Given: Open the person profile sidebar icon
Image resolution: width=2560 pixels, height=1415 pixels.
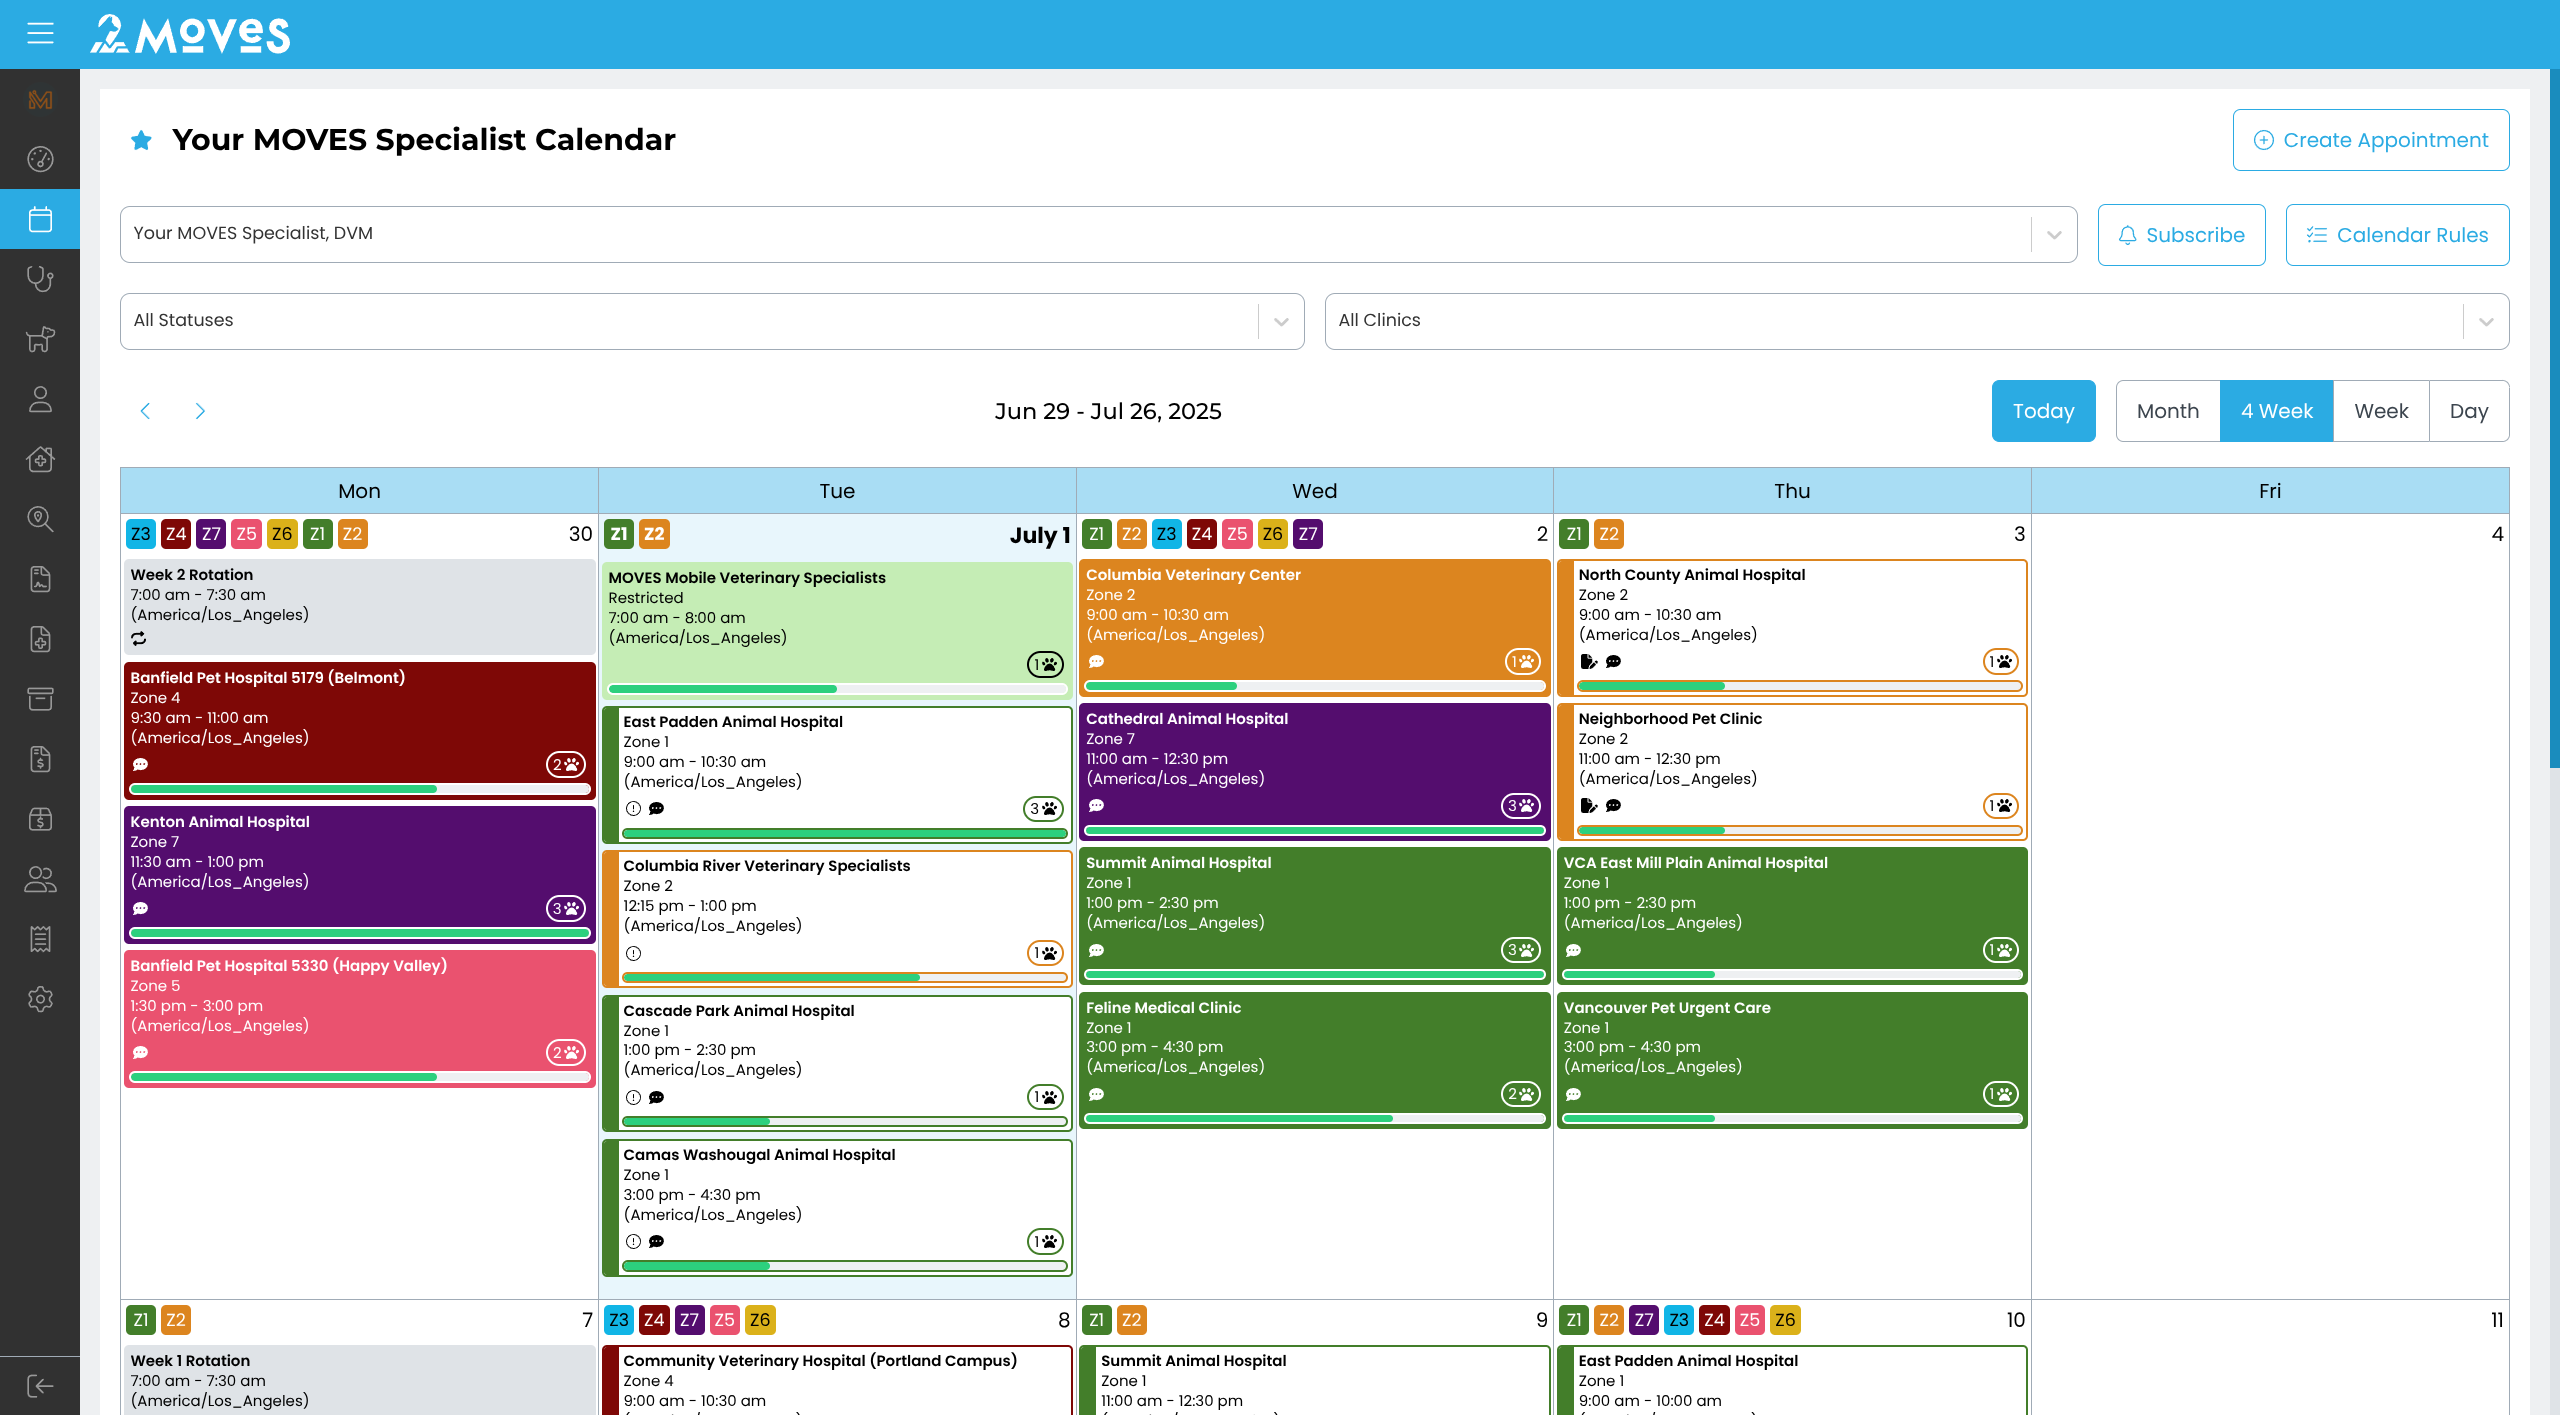Looking at the screenshot, I should coord(40,399).
